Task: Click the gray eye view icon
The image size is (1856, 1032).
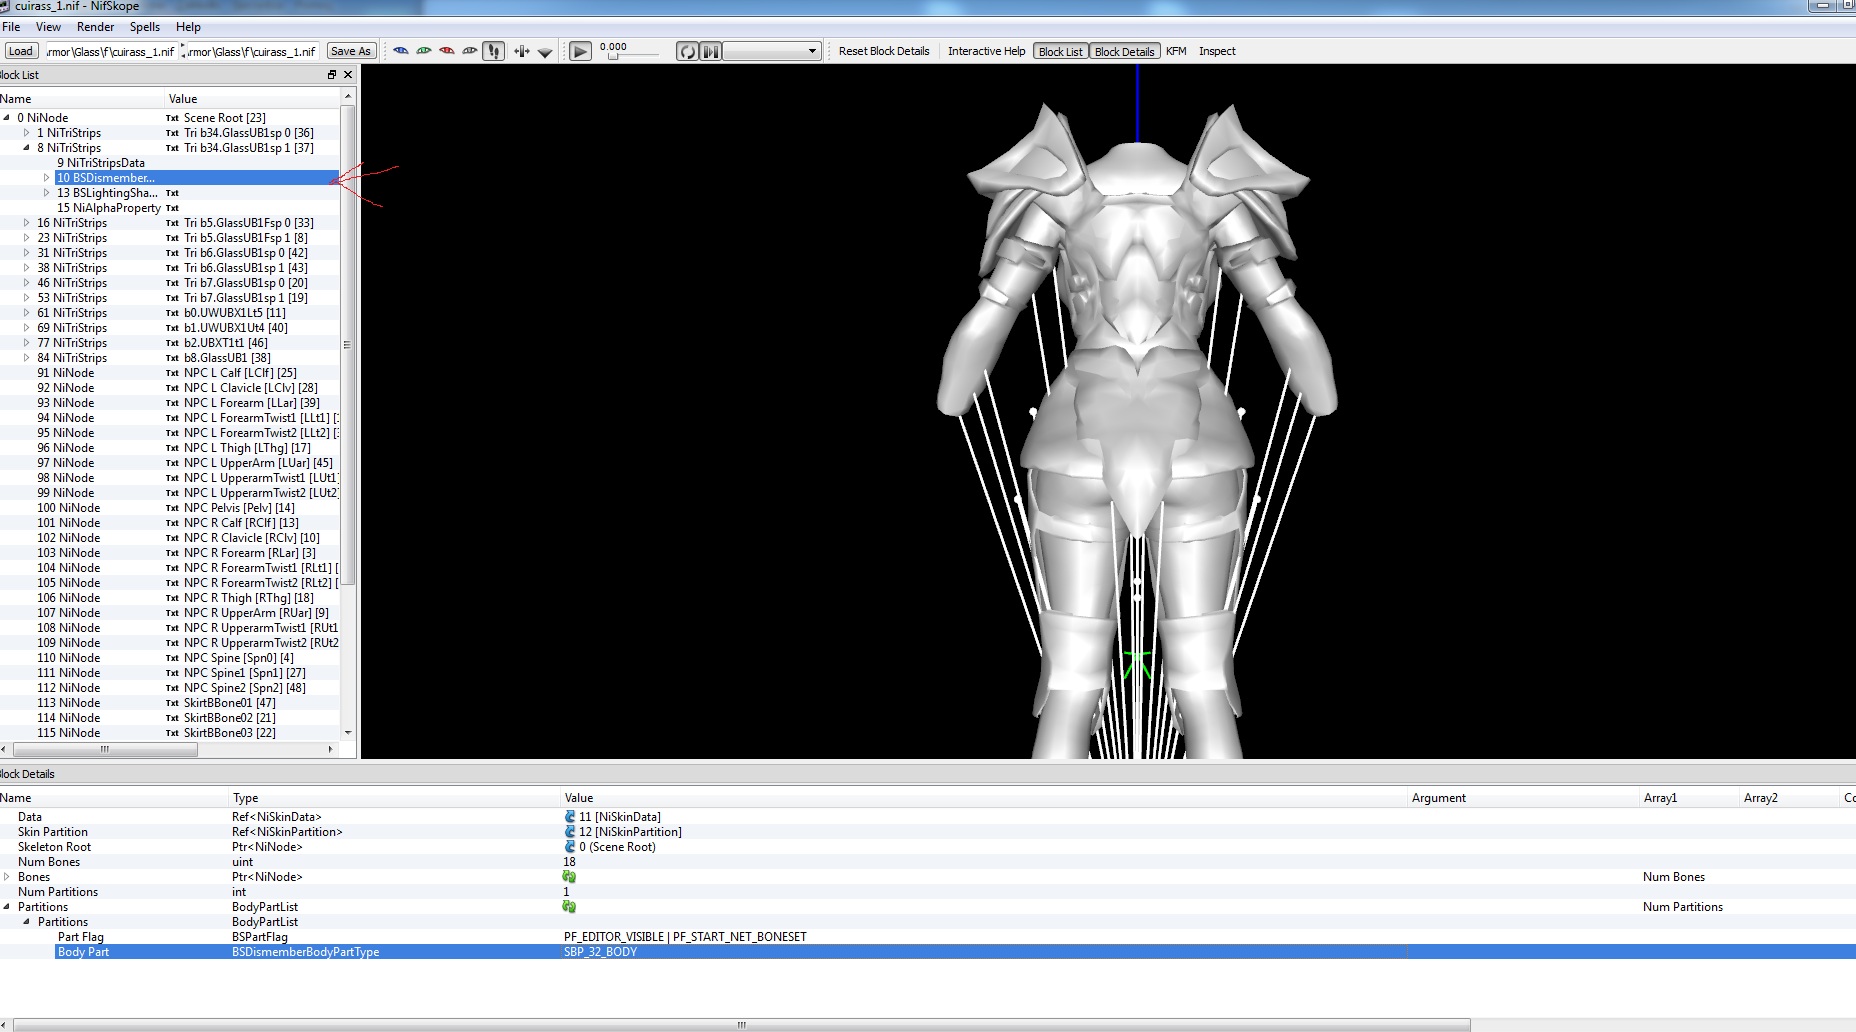Action: click(x=470, y=51)
